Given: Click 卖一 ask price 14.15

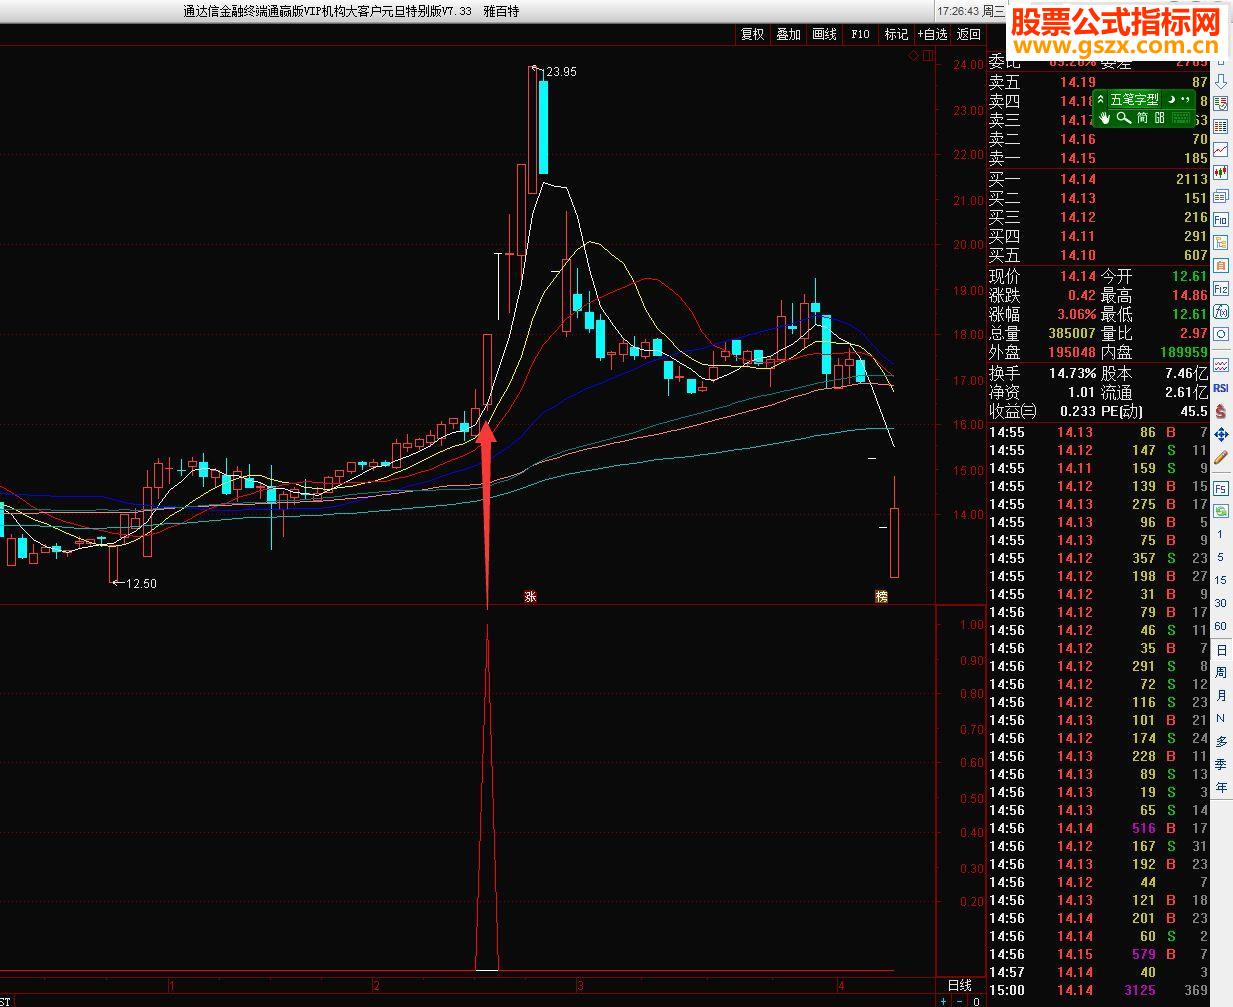Looking at the screenshot, I should click(x=1078, y=158).
